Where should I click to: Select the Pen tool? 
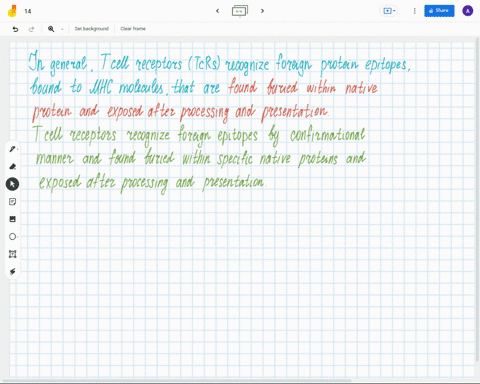point(12,149)
